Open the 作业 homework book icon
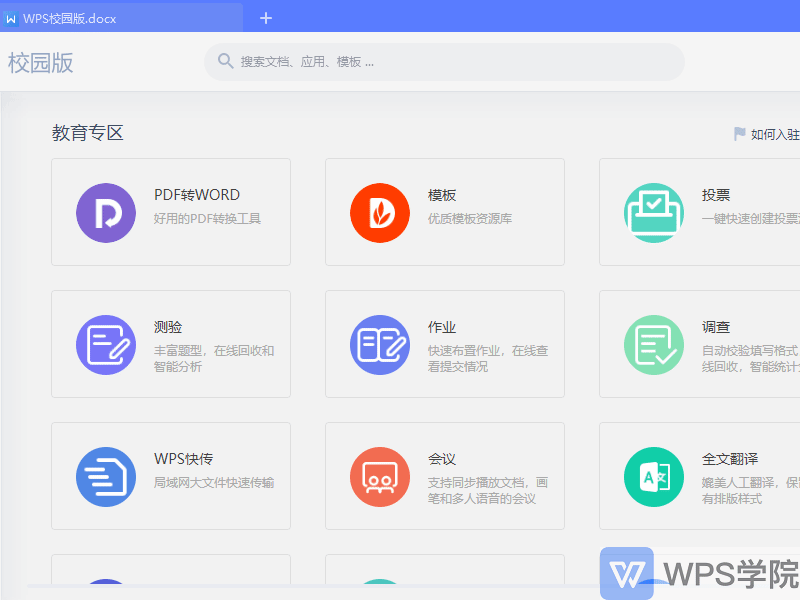Viewport: 800px width, 600px height. coord(380,345)
